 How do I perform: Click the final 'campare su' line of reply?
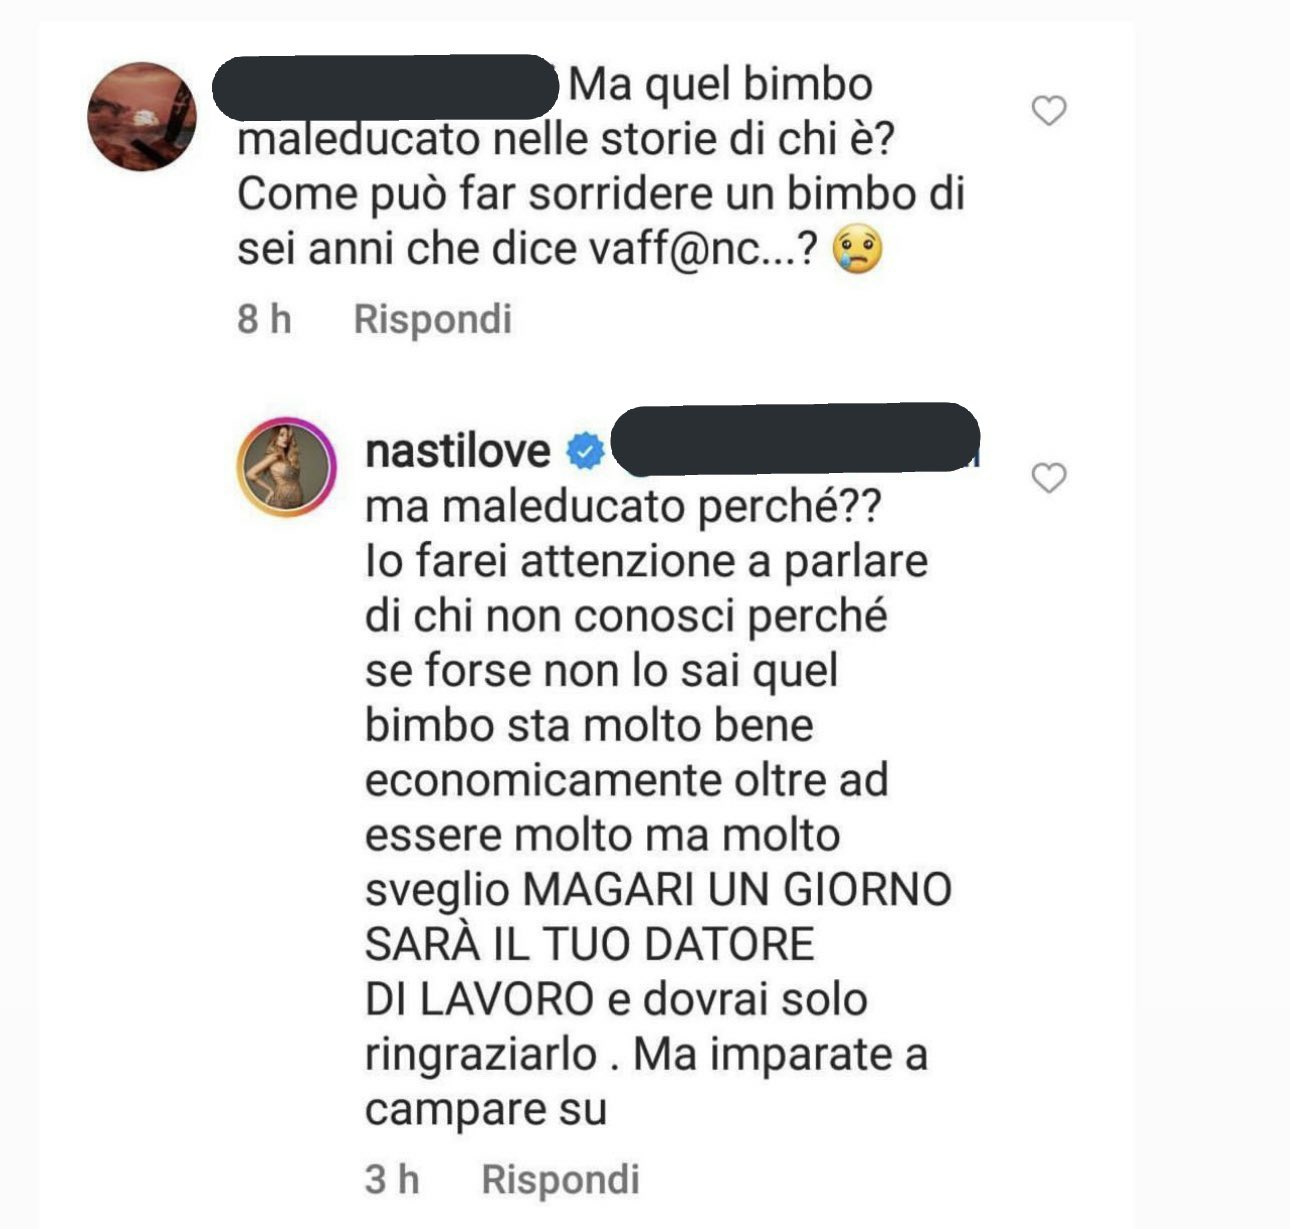(x=486, y=1110)
